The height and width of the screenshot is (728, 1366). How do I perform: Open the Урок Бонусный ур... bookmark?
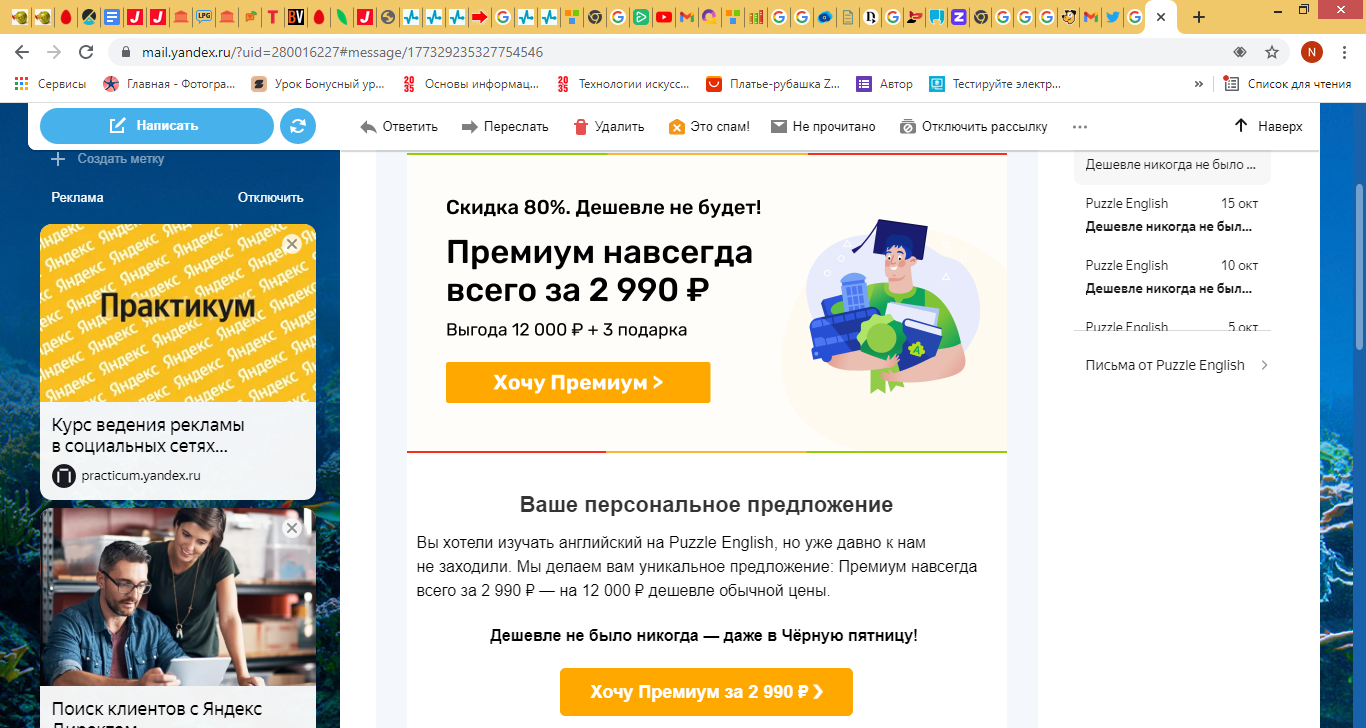tap(318, 84)
